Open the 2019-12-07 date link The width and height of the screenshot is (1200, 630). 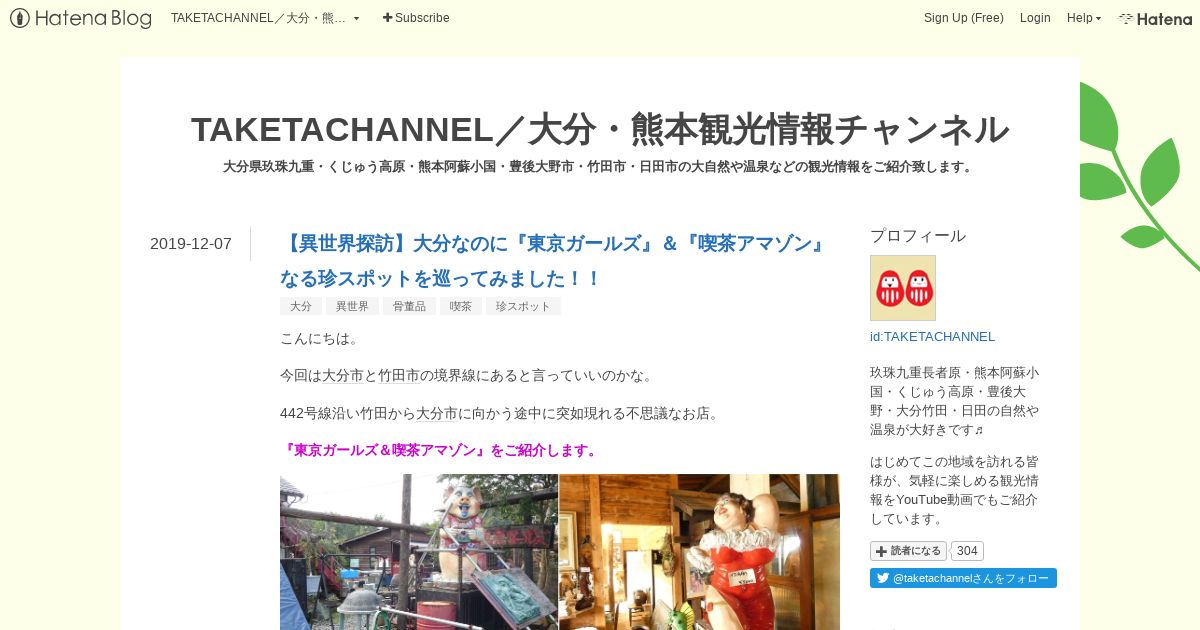pyautogui.click(x=191, y=243)
